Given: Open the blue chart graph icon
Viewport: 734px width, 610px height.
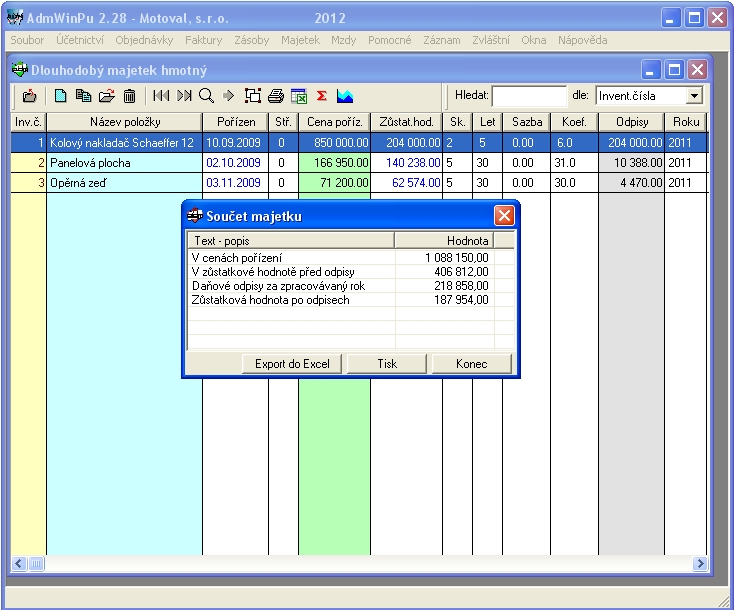Looking at the screenshot, I should click(345, 96).
